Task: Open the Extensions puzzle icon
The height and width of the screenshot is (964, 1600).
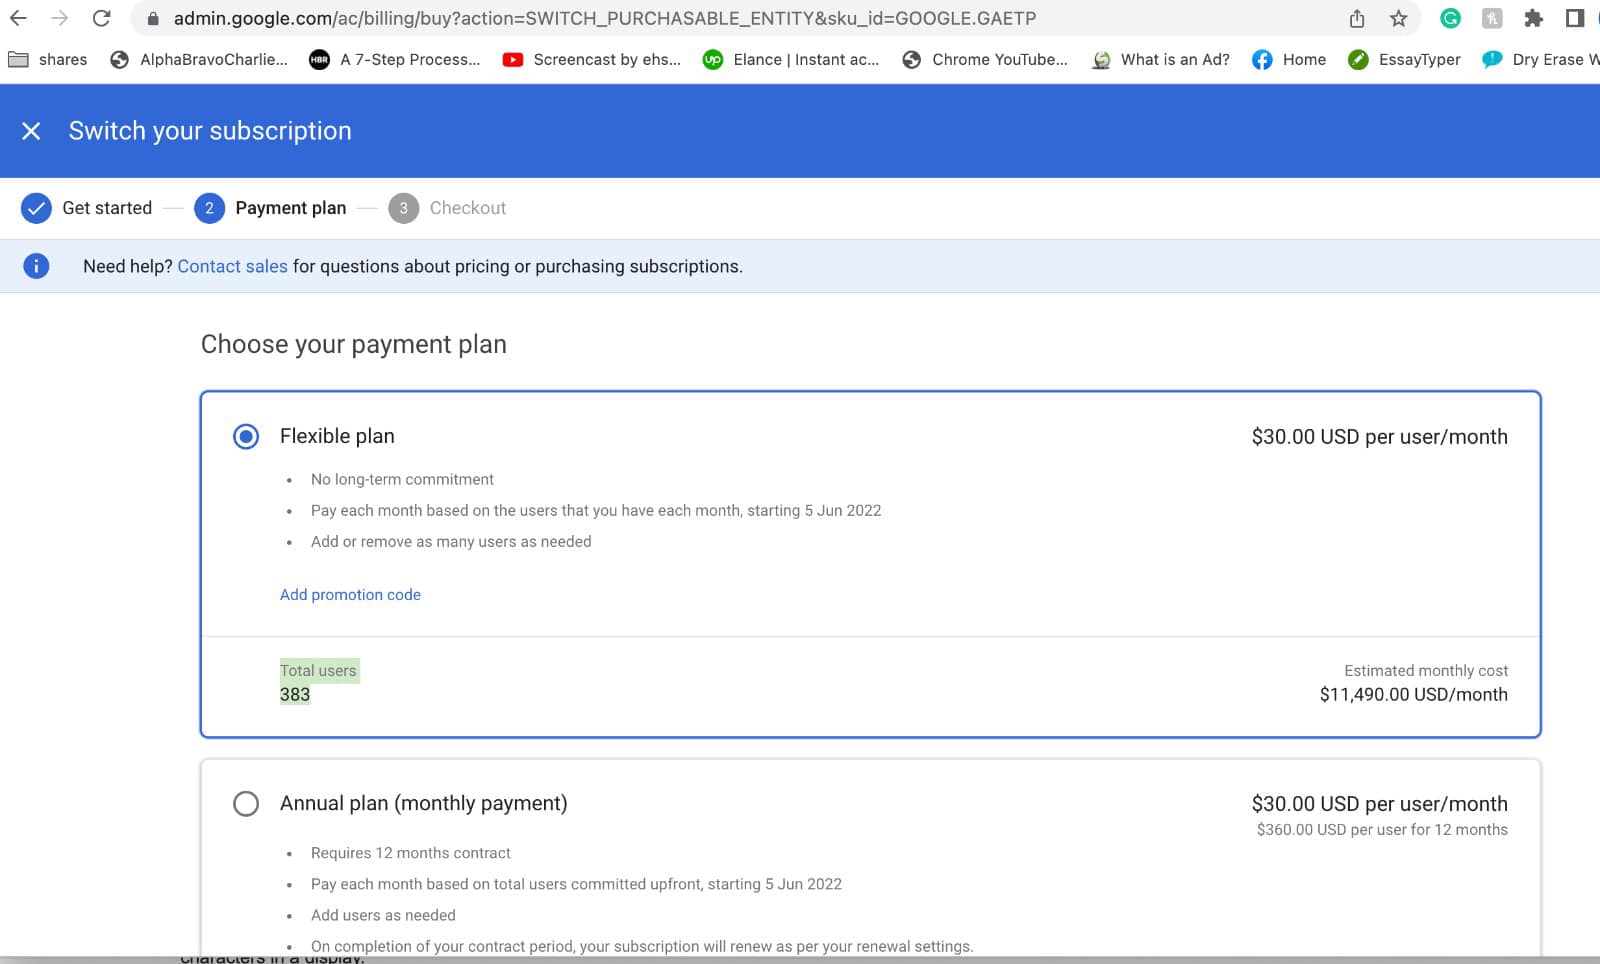Action: pos(1533,18)
